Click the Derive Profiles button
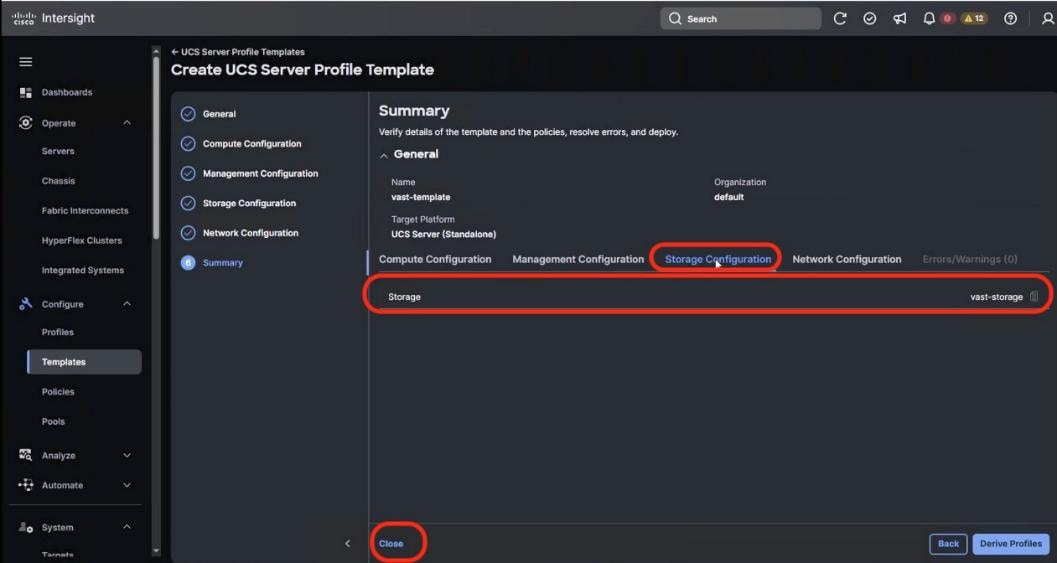The image size is (1057, 563). click(1010, 543)
